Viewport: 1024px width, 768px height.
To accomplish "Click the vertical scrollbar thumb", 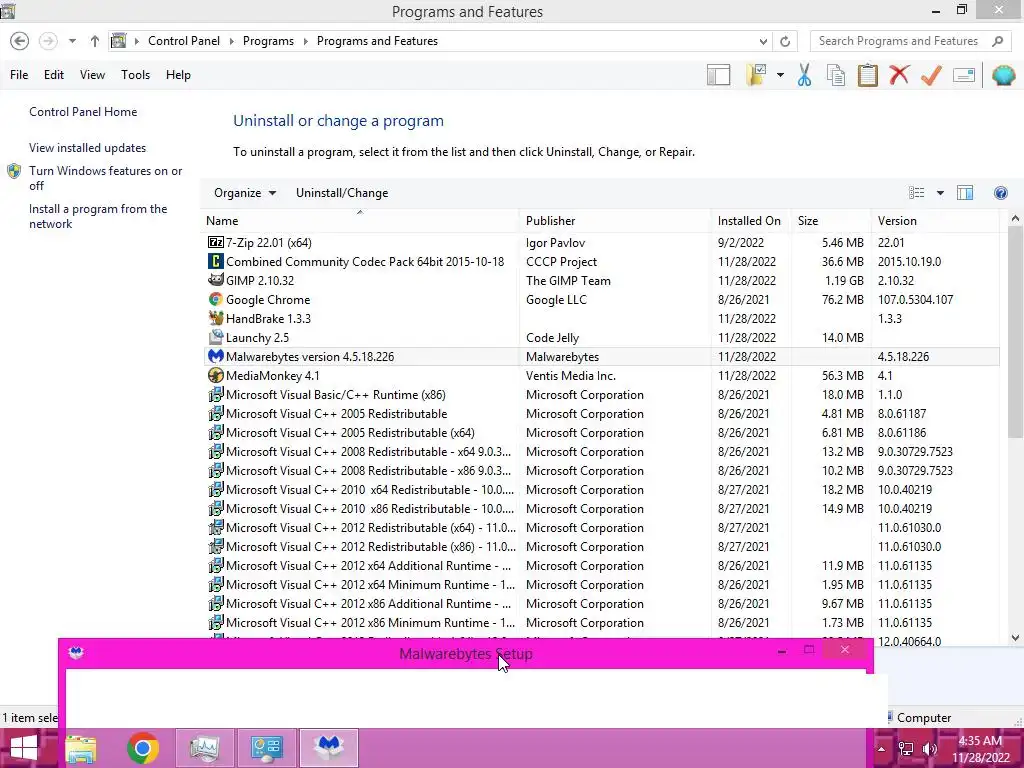I will click(1015, 333).
